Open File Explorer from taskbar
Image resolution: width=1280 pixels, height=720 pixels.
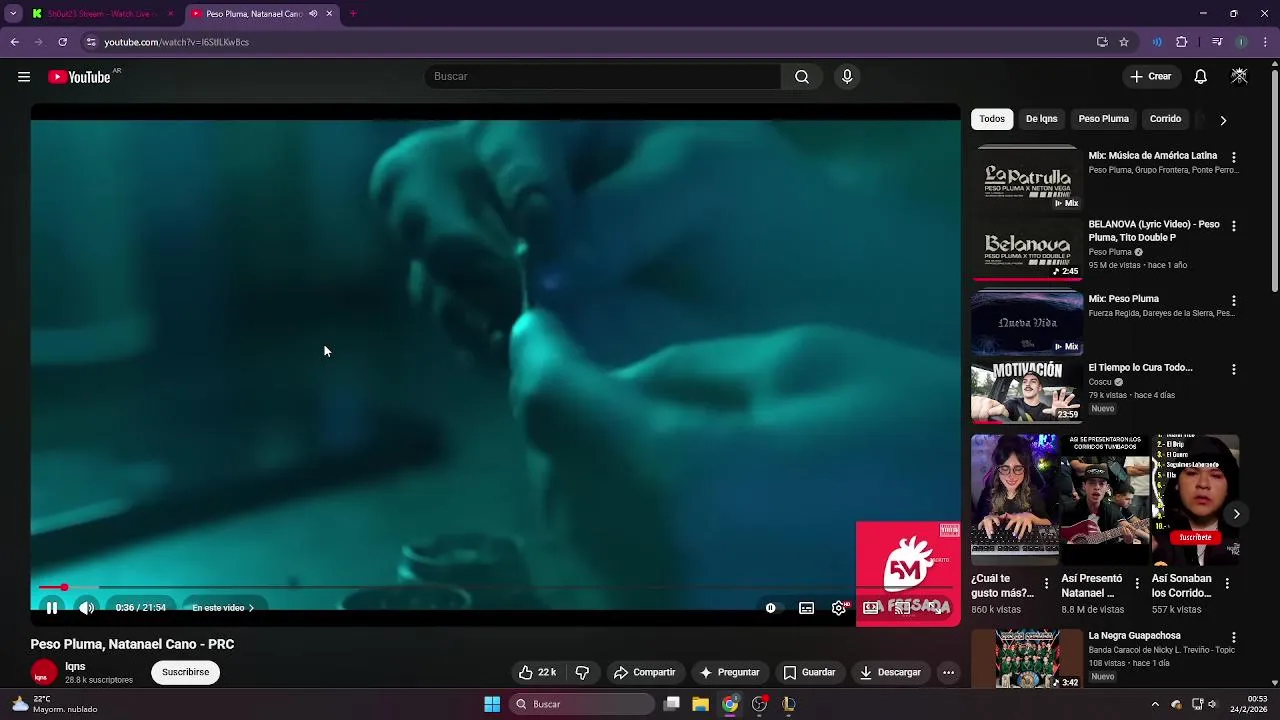(x=700, y=704)
